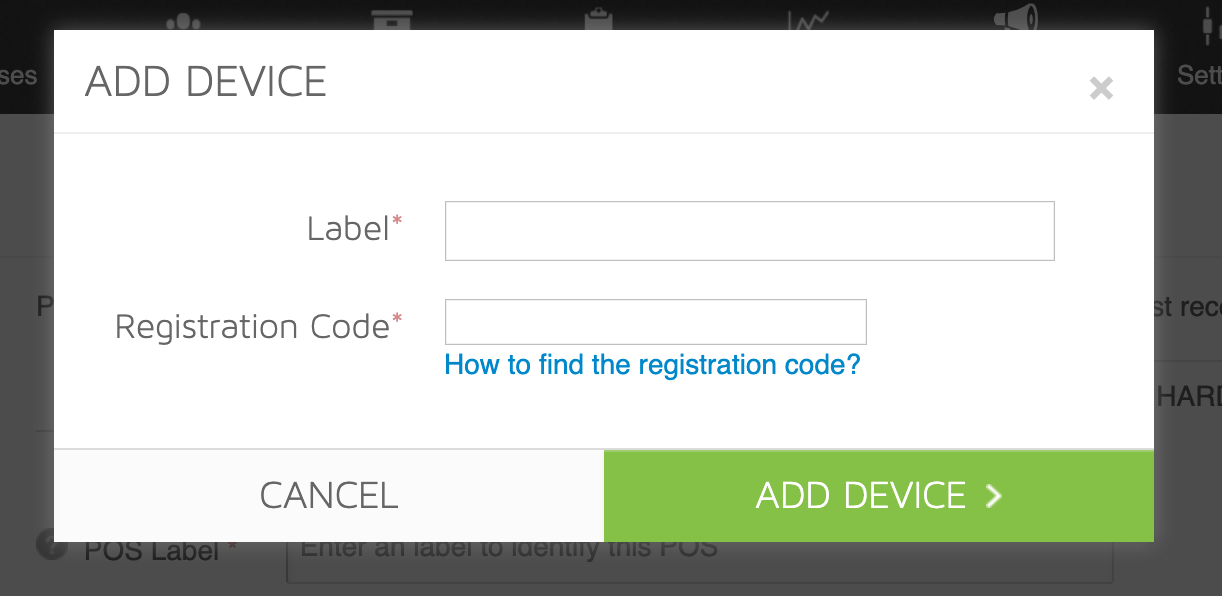This screenshot has width=1222, height=596.
Task: Click the chevron arrow on Add Device button
Action: tap(993, 496)
